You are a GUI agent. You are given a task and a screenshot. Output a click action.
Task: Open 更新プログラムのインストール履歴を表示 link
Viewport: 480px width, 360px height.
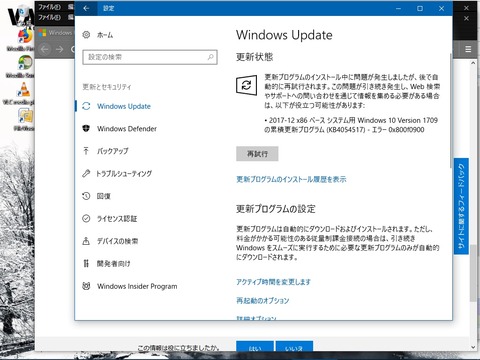click(x=291, y=179)
